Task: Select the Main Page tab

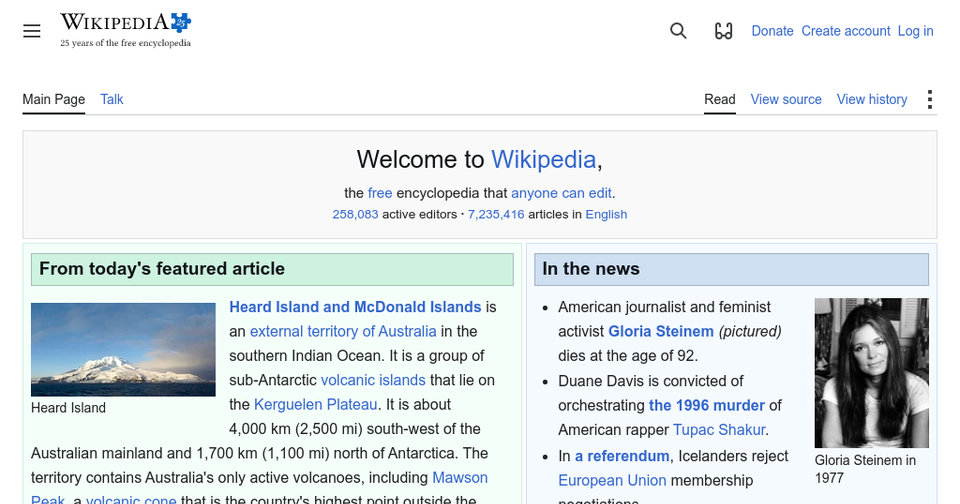Action: tap(54, 99)
